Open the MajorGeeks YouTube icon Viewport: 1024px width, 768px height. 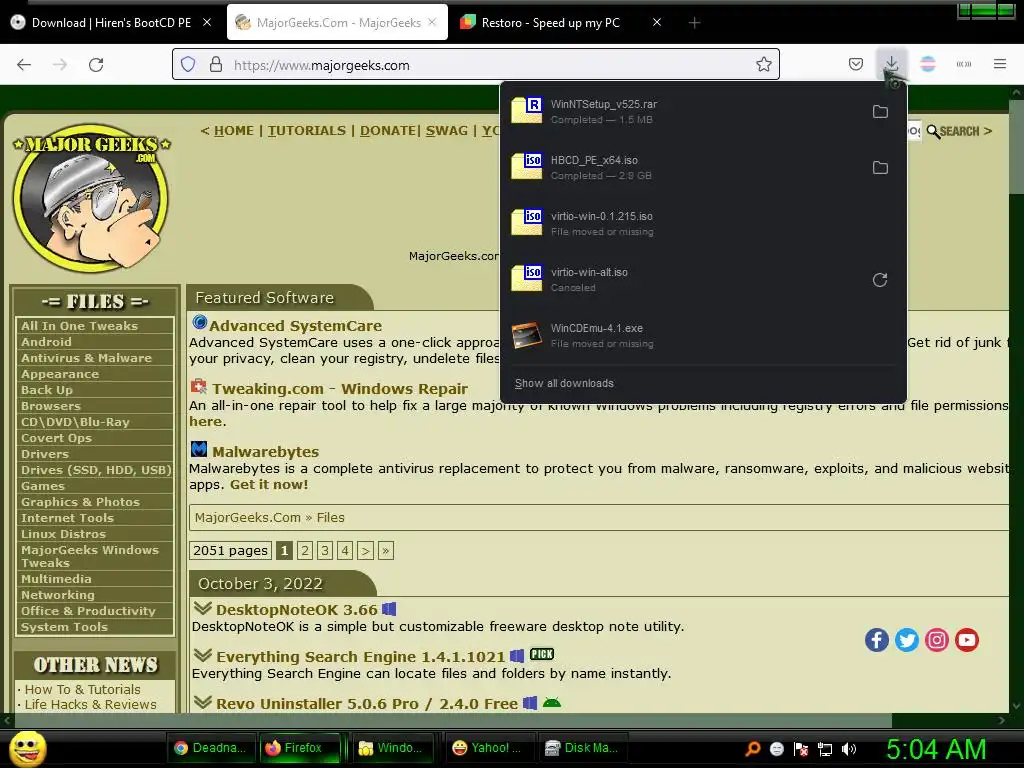[x=967, y=640]
